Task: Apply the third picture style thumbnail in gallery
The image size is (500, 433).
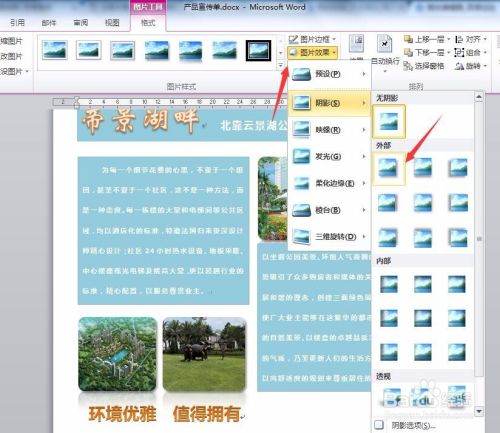Action: (x=122, y=50)
